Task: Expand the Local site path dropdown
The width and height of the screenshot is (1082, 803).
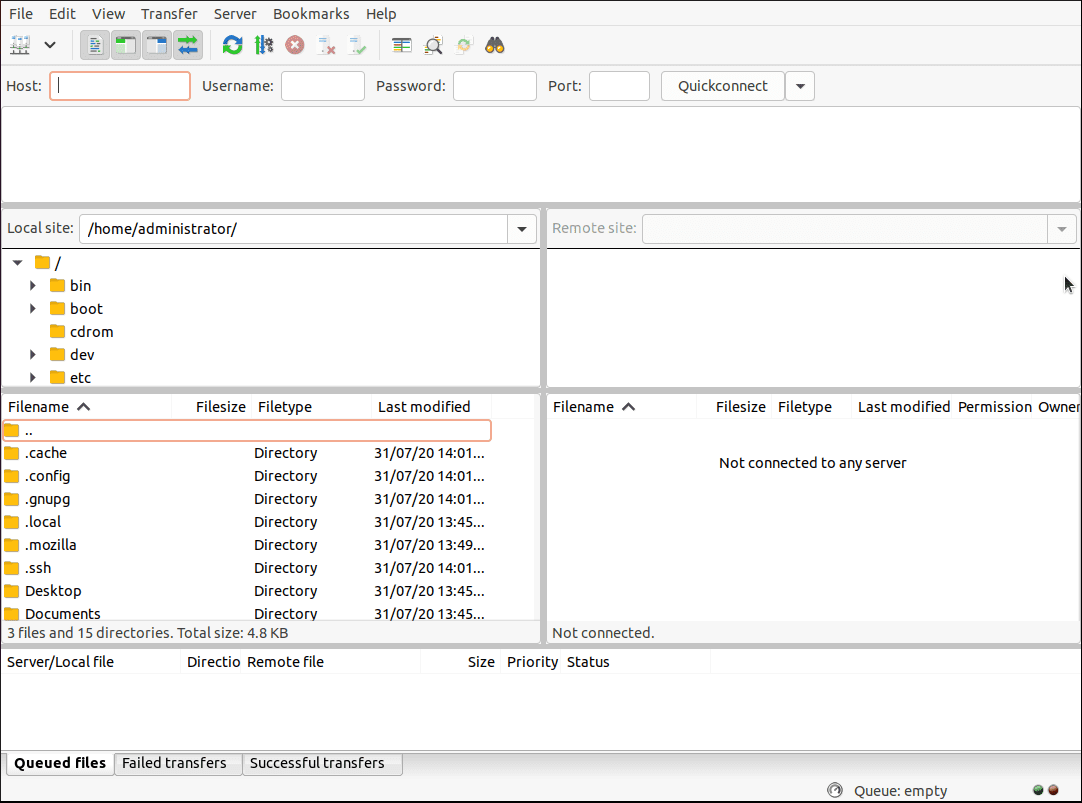Action: 521,229
